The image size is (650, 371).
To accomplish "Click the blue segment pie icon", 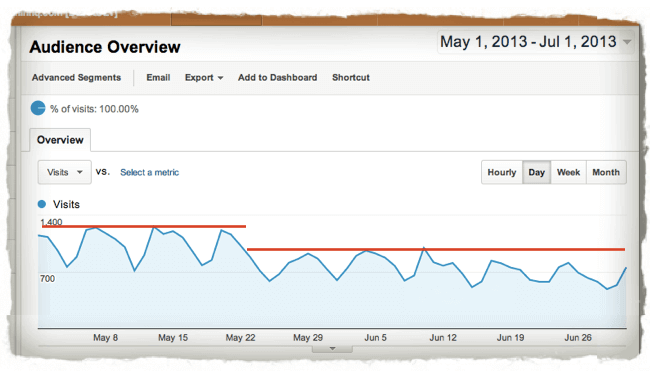I will [38, 108].
